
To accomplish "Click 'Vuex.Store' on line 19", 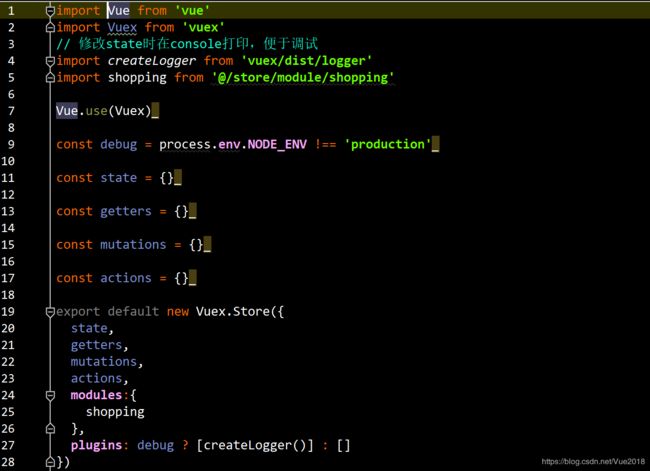I will coord(233,311).
